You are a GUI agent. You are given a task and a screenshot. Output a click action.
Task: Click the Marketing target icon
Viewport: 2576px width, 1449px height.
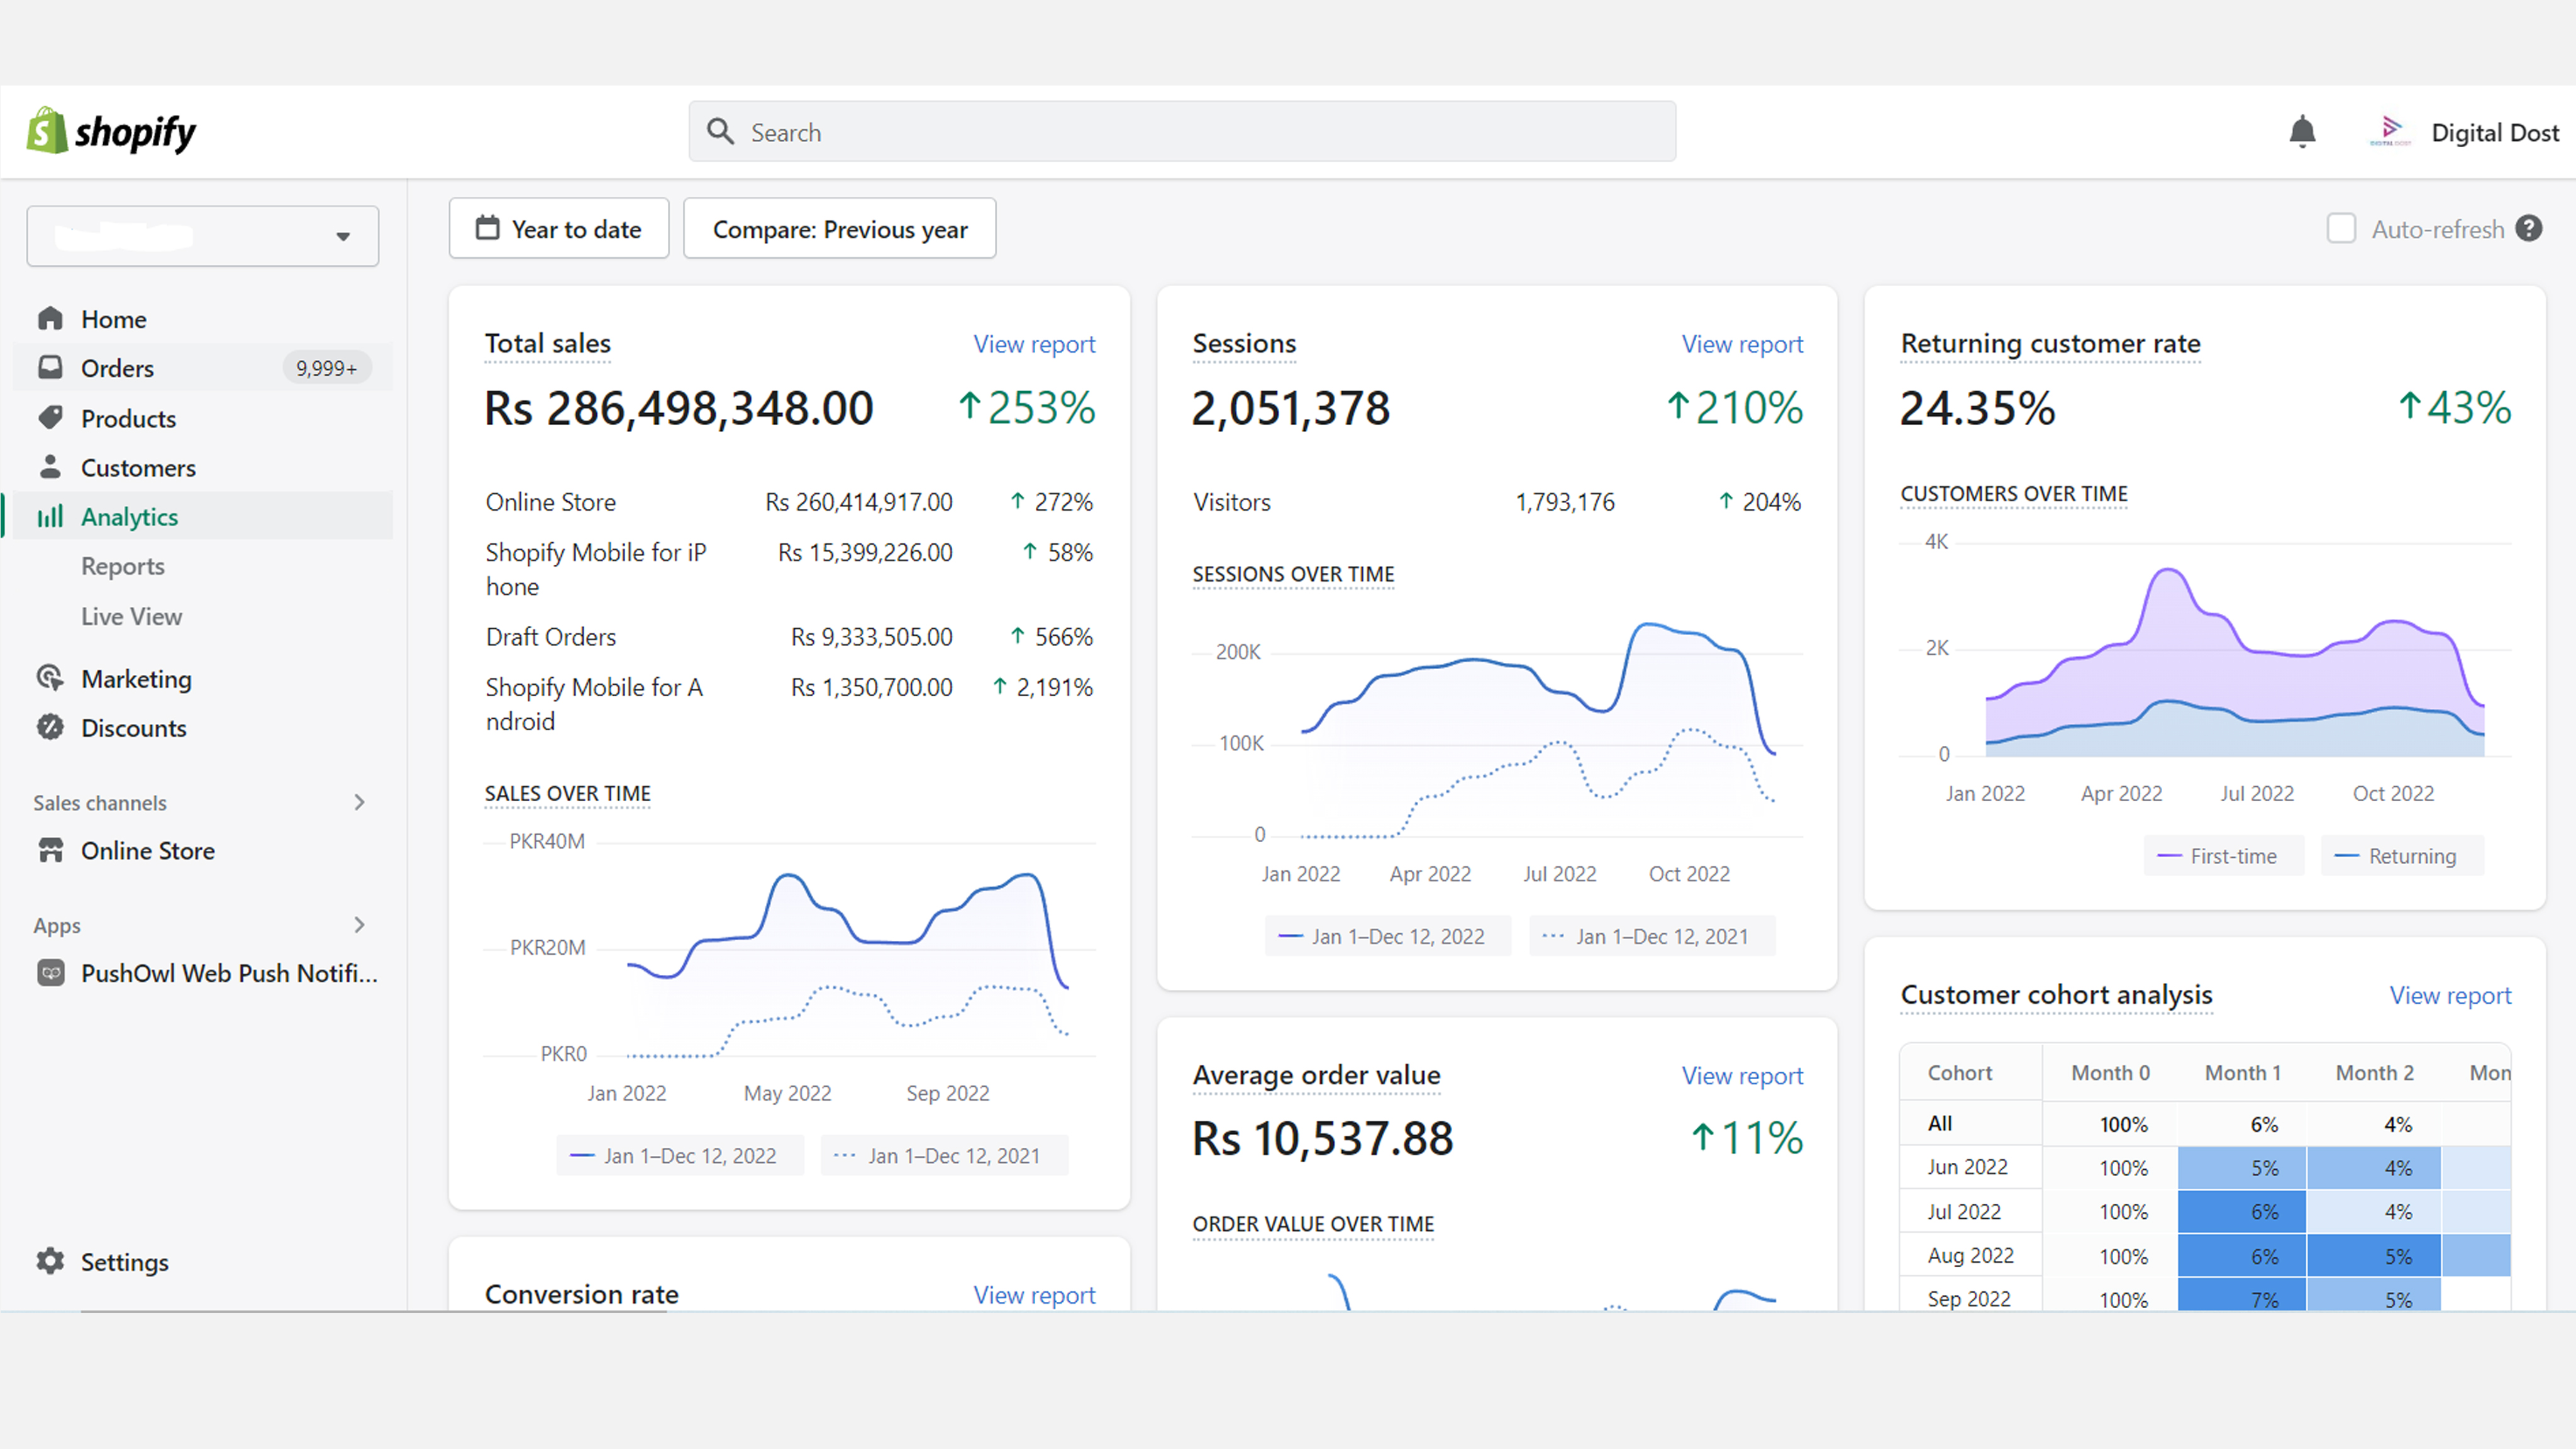(50, 678)
